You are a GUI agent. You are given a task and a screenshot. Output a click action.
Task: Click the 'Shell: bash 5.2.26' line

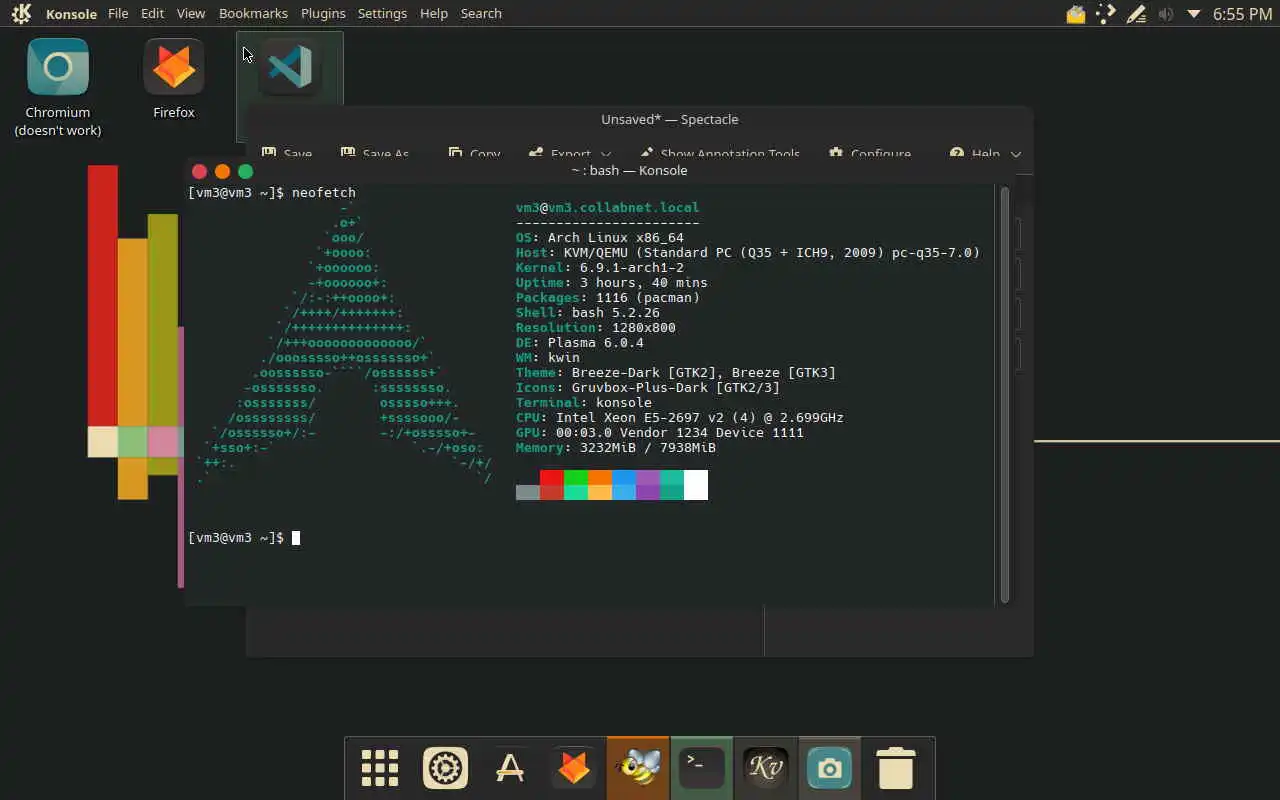coord(588,312)
